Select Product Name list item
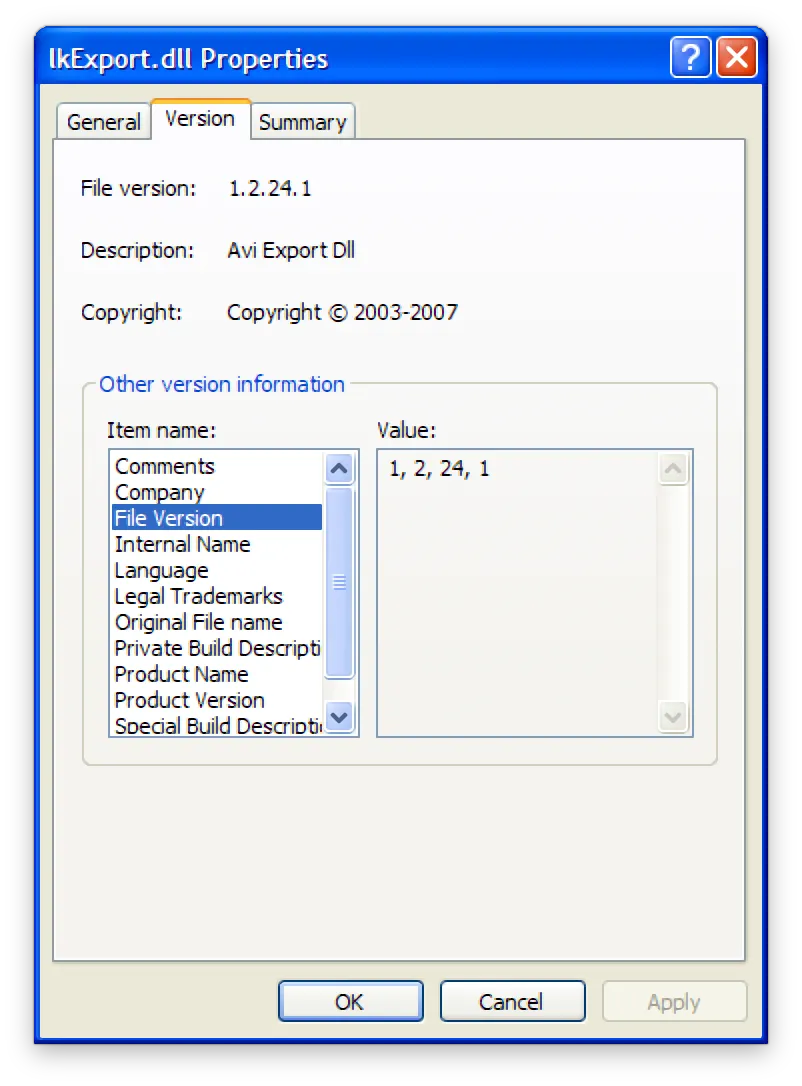This screenshot has height=1086, width=802. [217, 674]
